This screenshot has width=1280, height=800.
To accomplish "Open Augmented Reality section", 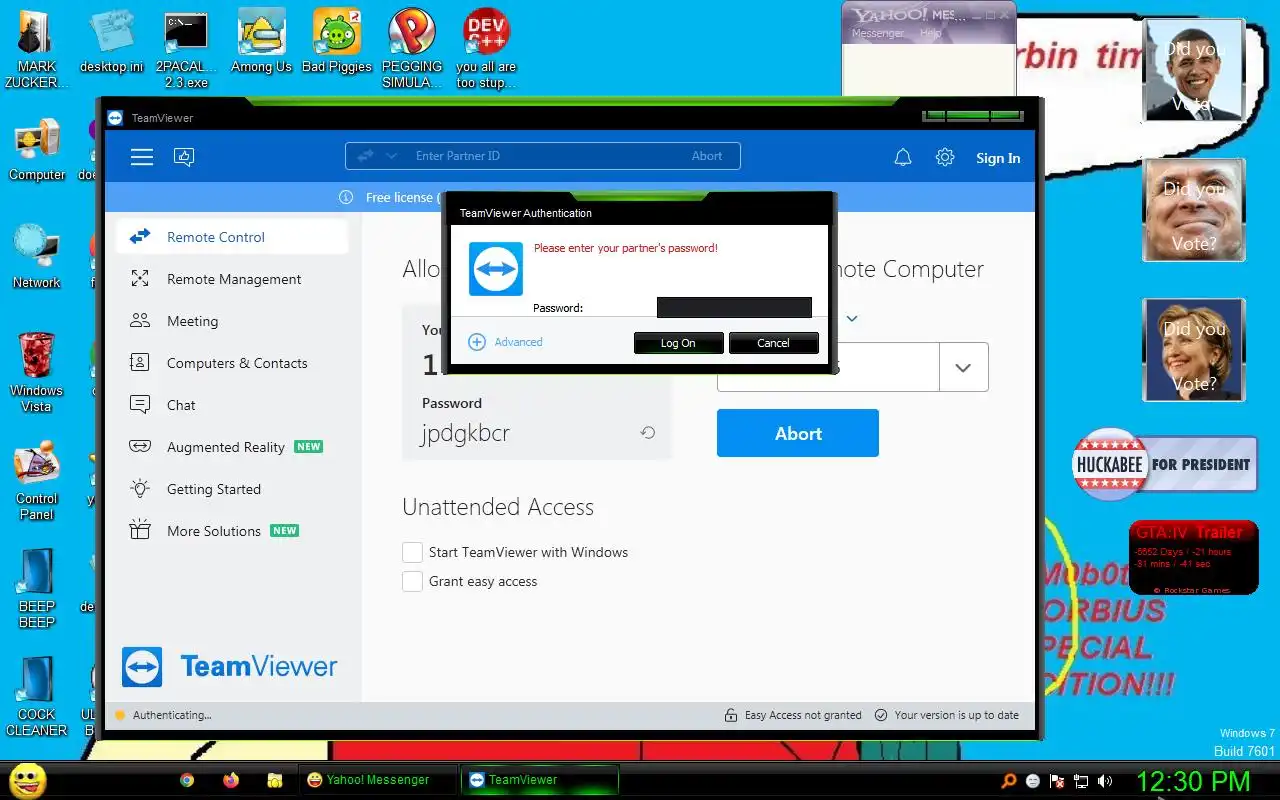I will [x=232, y=447].
